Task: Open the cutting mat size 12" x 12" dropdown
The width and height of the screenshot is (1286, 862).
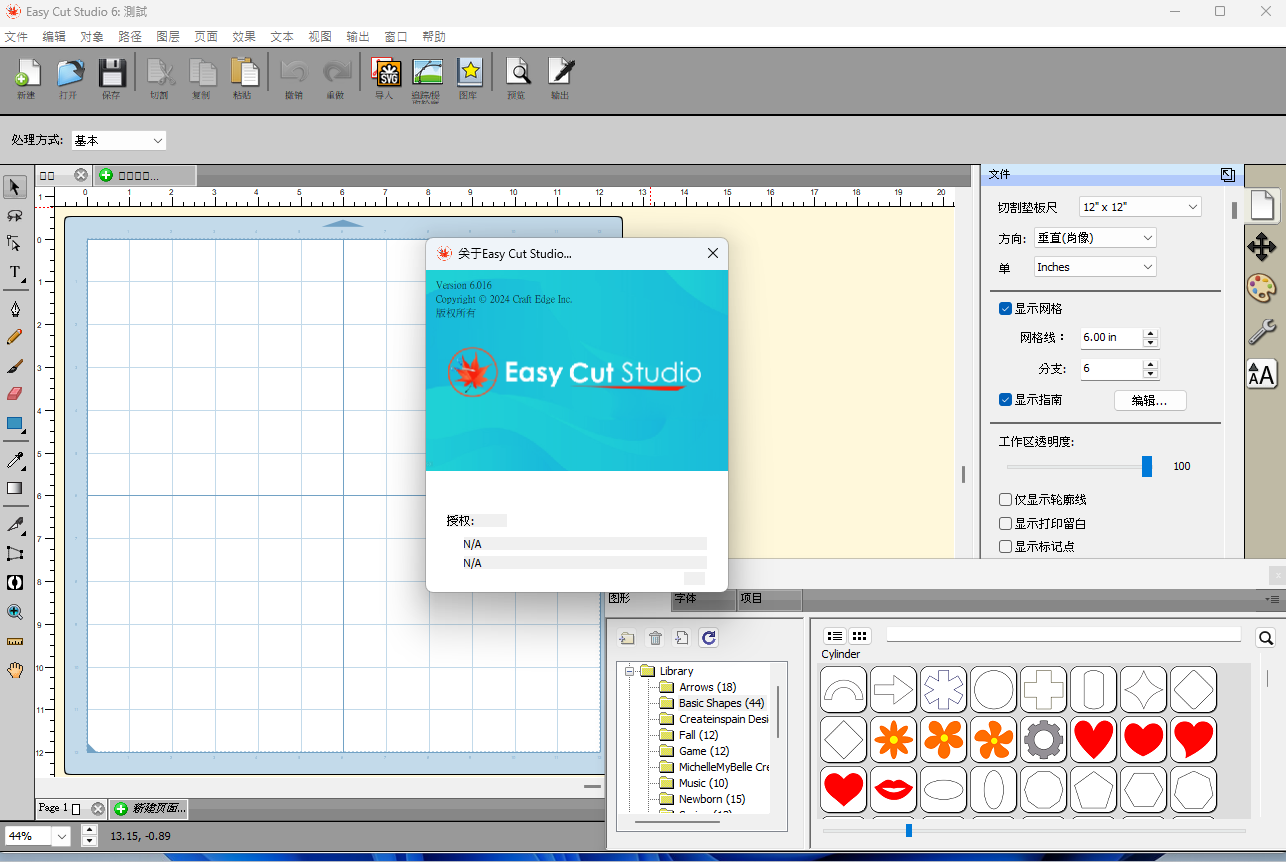Action: (x=1141, y=207)
